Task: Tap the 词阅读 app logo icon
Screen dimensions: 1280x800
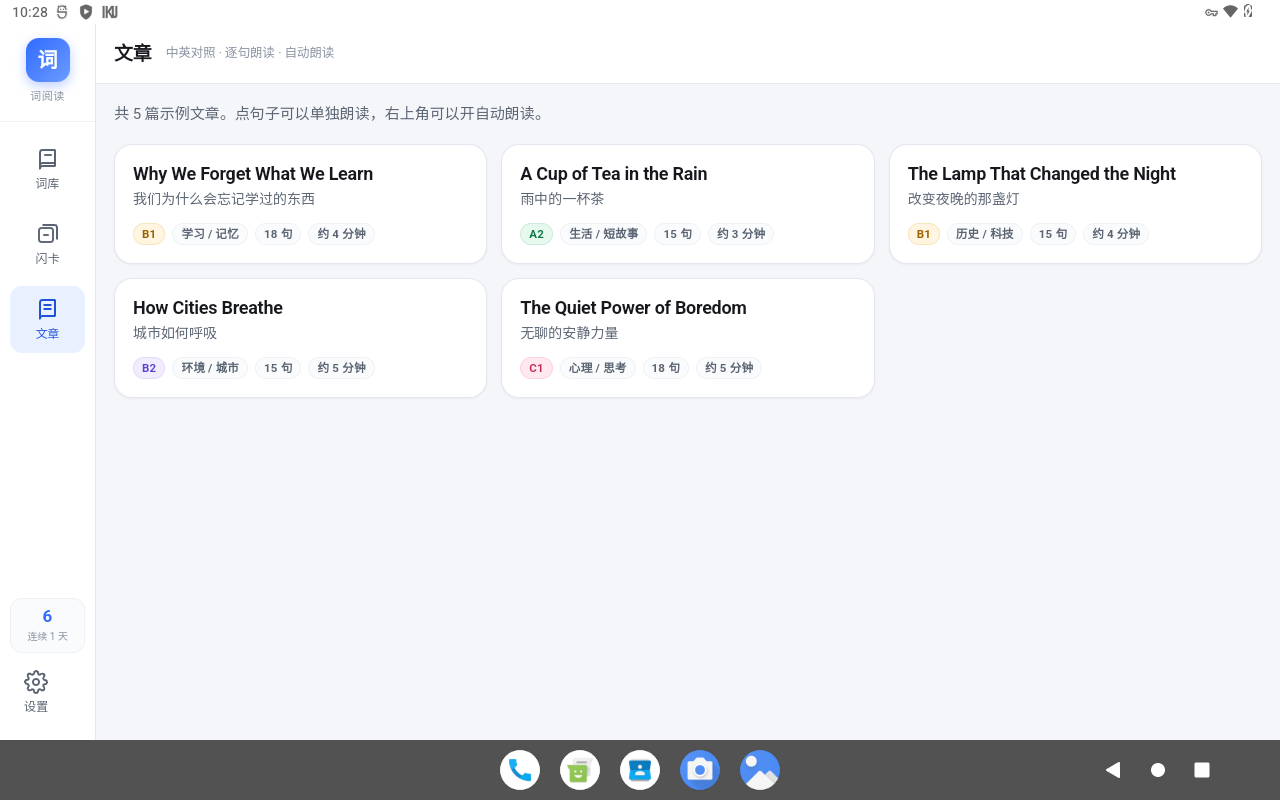Action: point(48,60)
